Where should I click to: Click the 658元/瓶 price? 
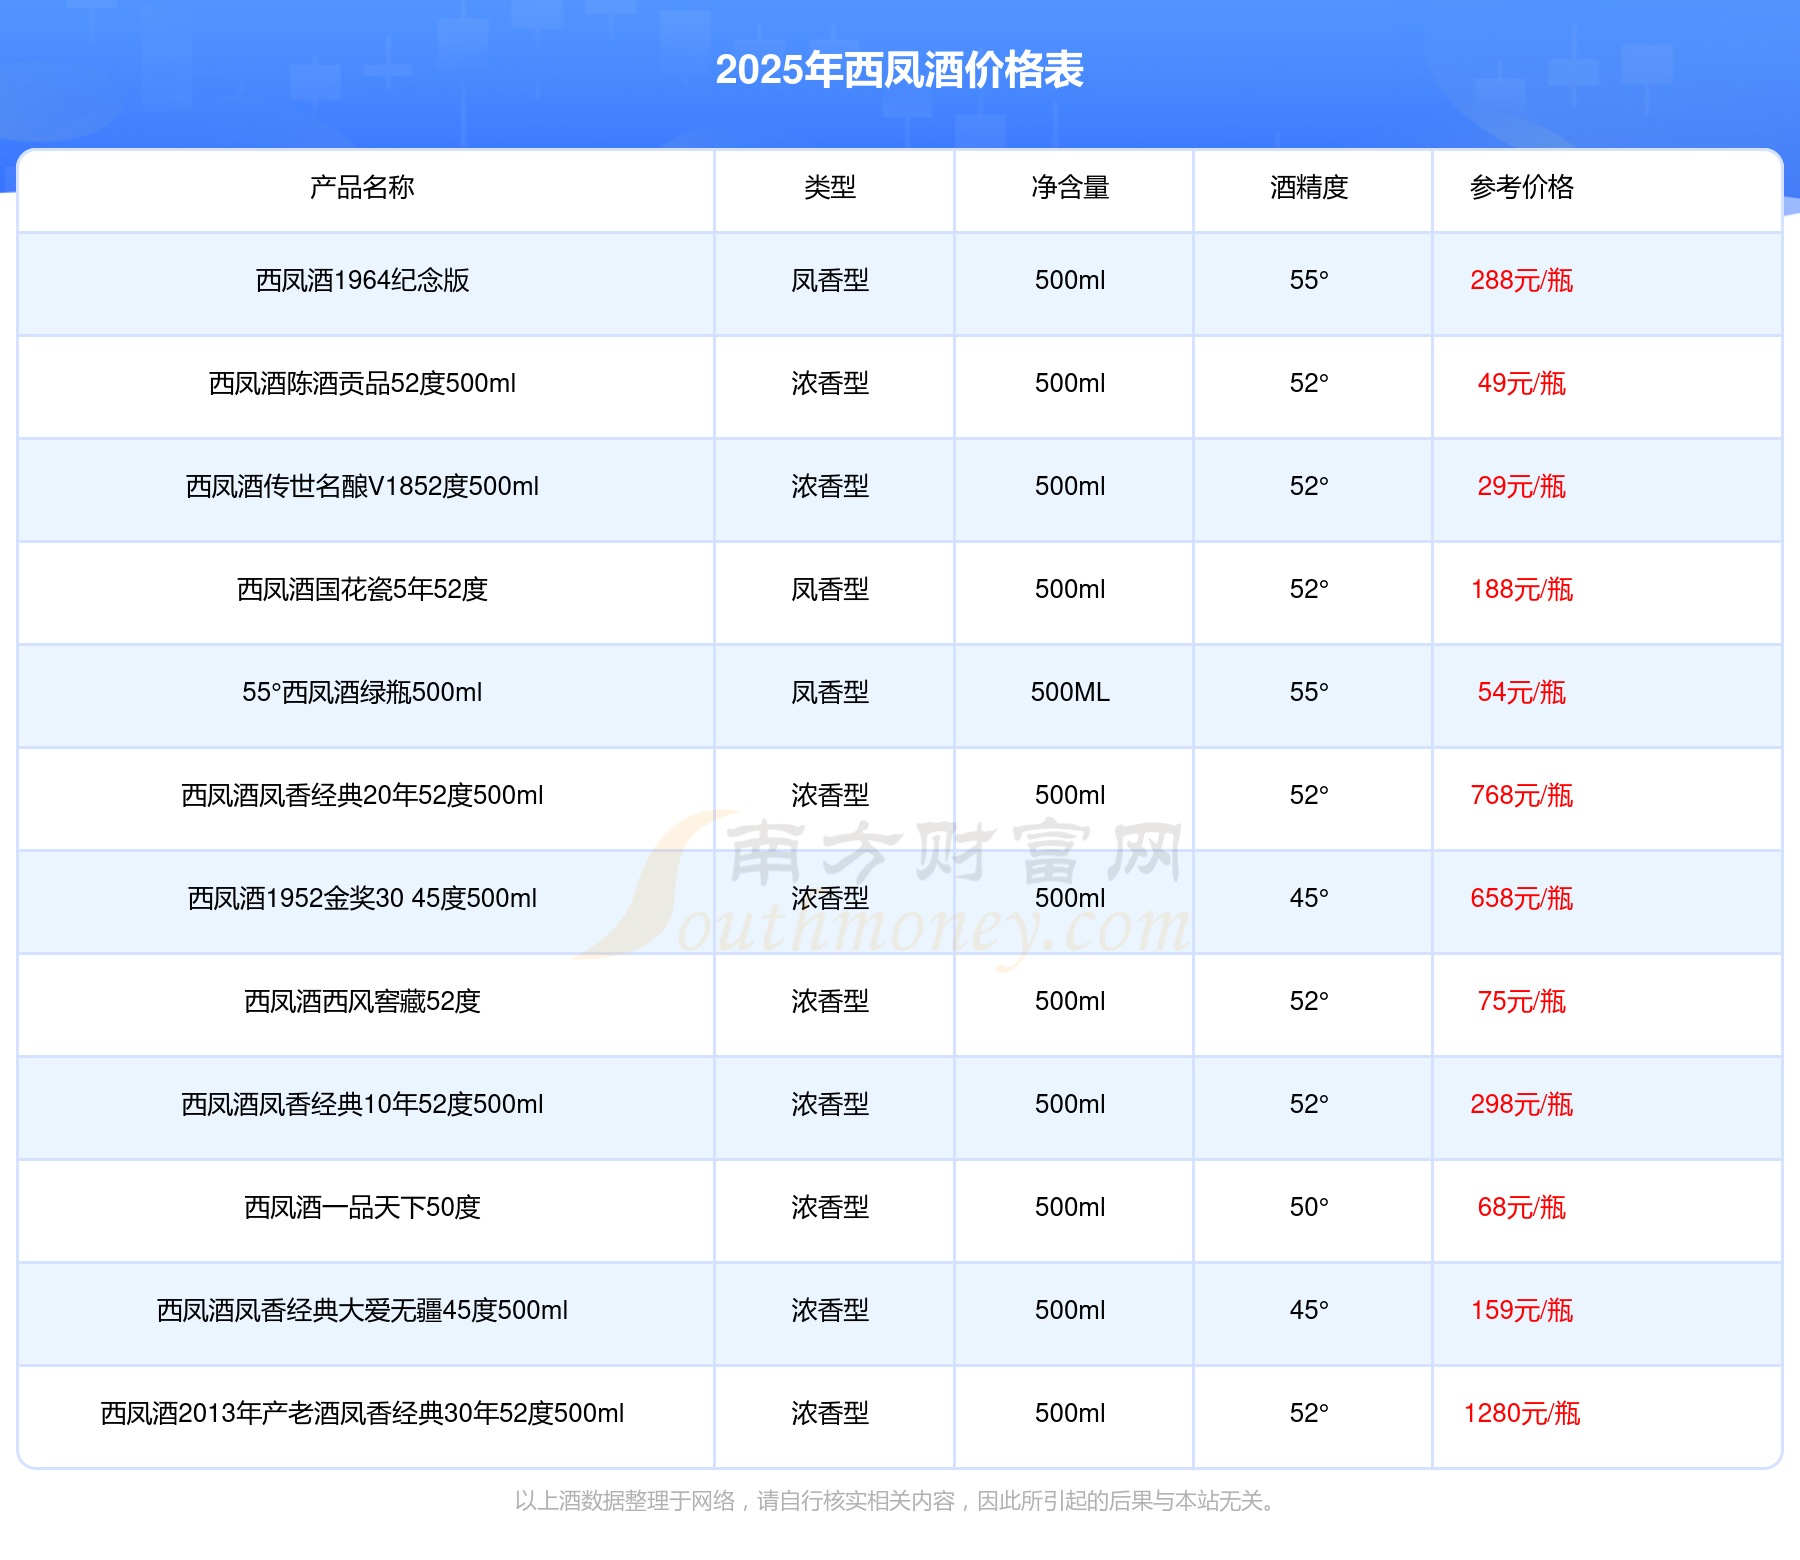pos(1522,898)
